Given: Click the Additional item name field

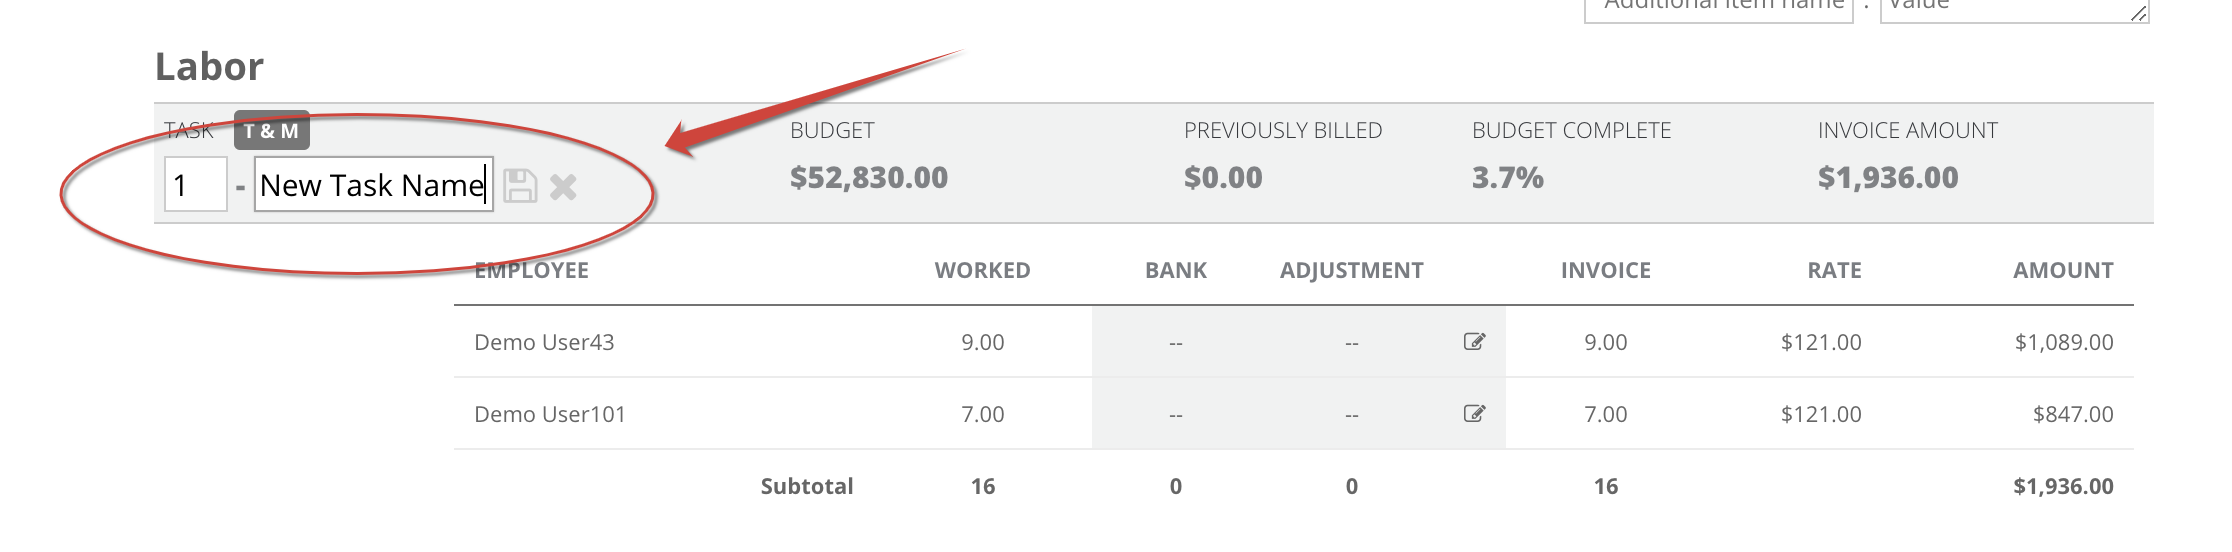Looking at the screenshot, I should tap(1719, 8).
